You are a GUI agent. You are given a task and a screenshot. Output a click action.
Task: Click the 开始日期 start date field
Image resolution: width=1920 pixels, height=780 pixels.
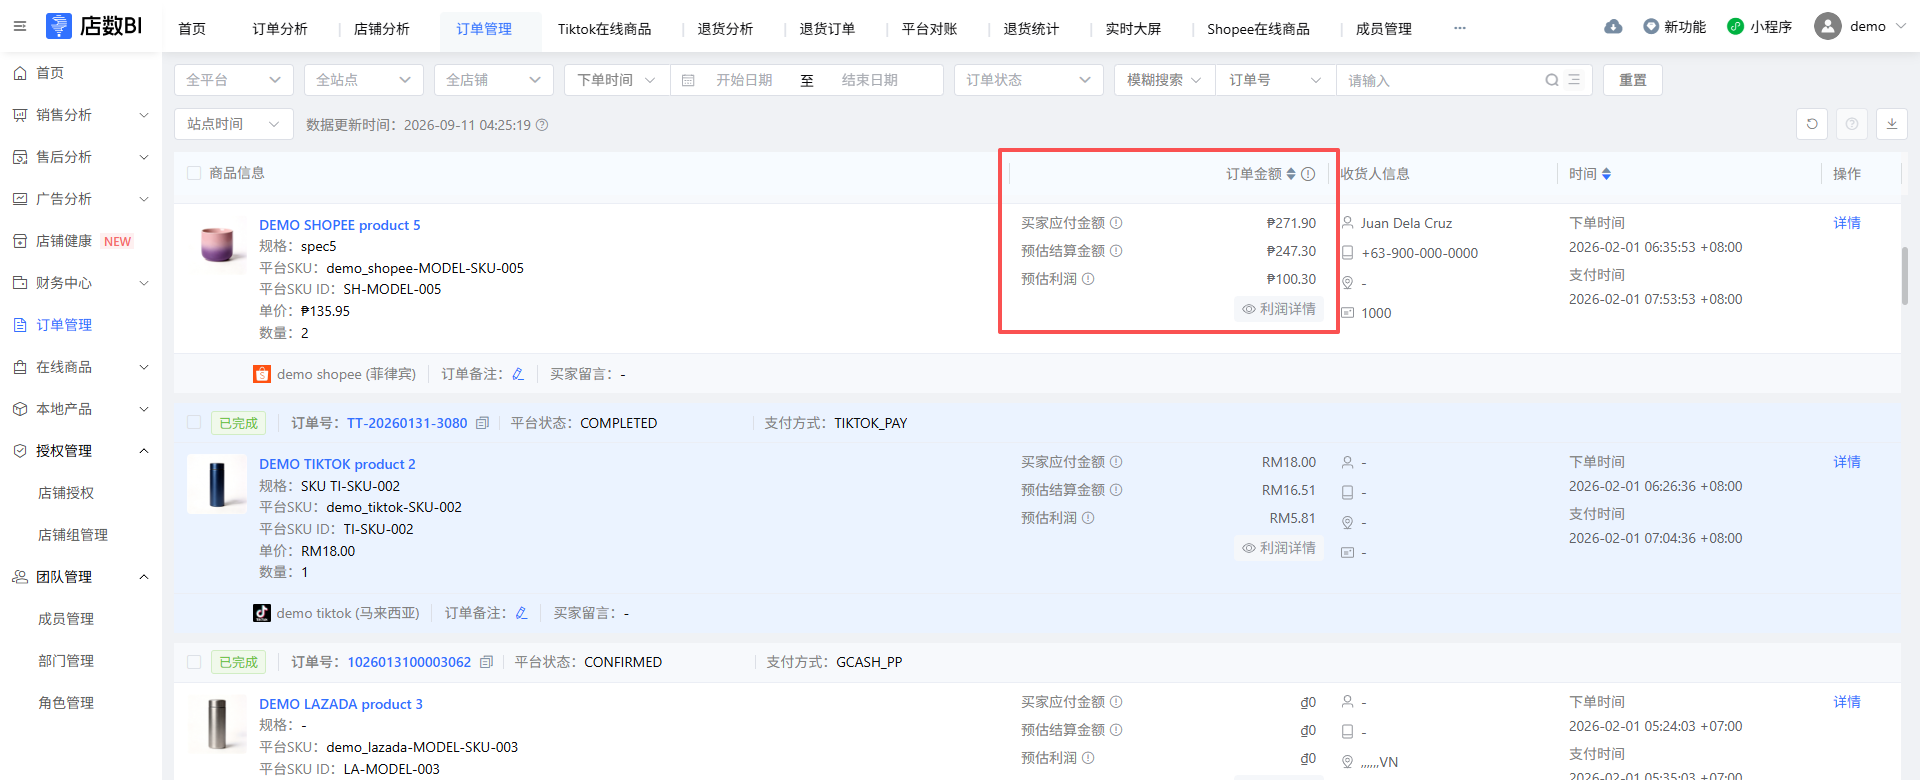[744, 80]
